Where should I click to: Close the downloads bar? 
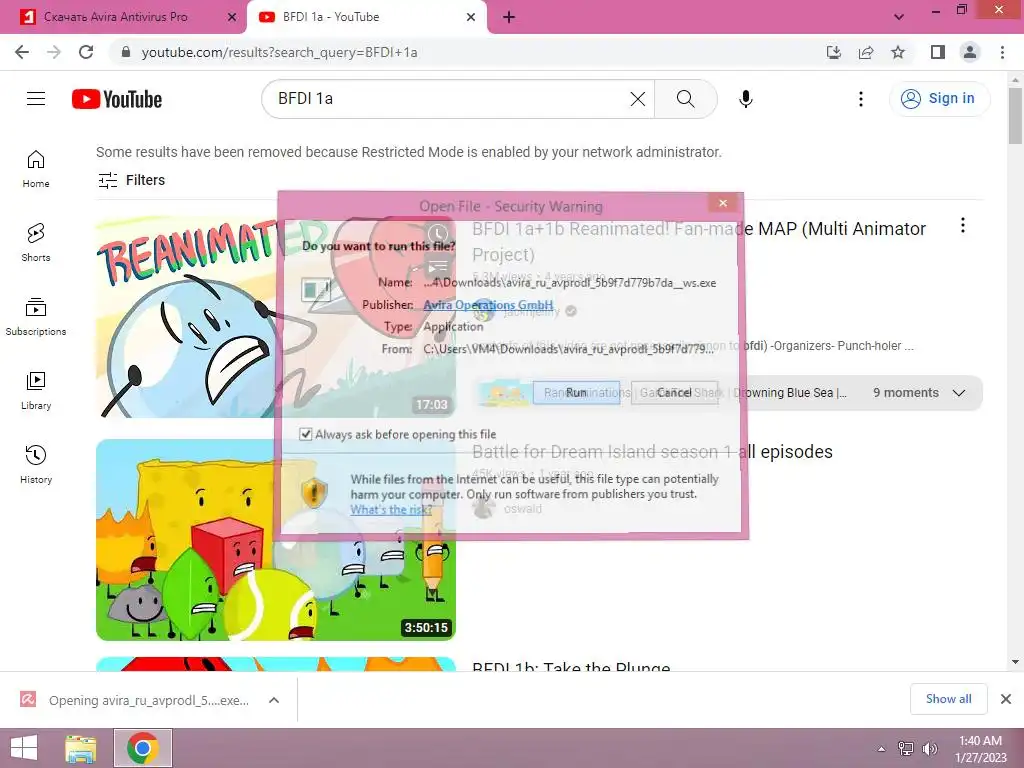point(1006,699)
